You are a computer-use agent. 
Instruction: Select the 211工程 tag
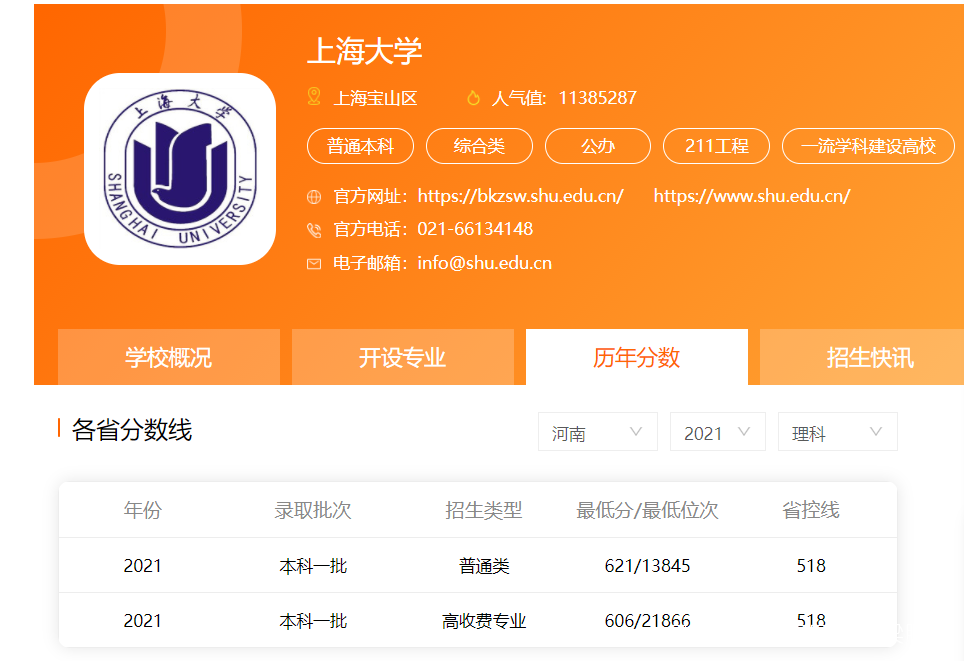coord(716,146)
